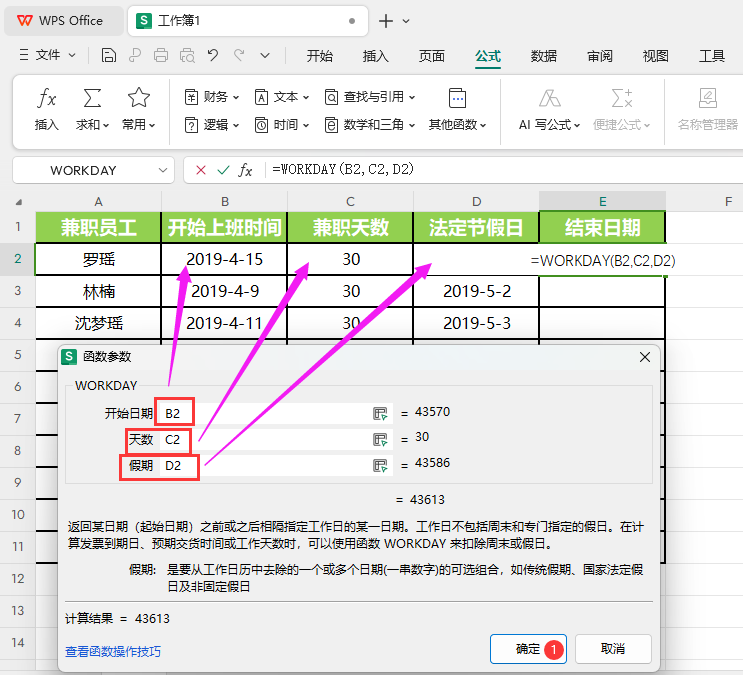The height and width of the screenshot is (675, 743).
Task: Switch to the 开始 ribbon tab
Action: 319,56
